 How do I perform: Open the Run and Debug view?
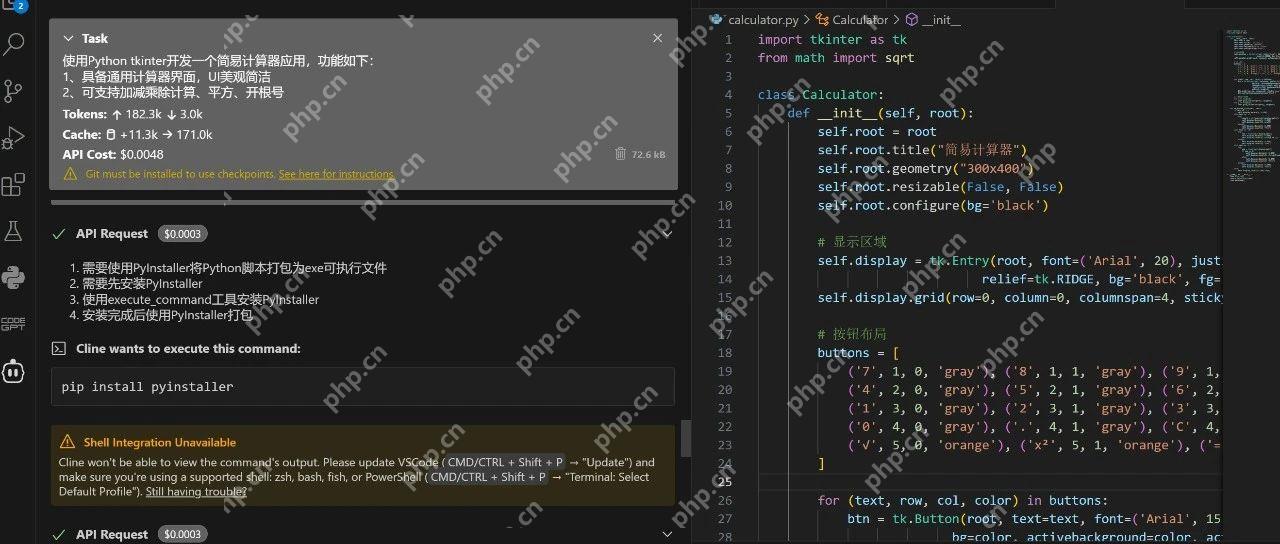pyautogui.click(x=14, y=138)
